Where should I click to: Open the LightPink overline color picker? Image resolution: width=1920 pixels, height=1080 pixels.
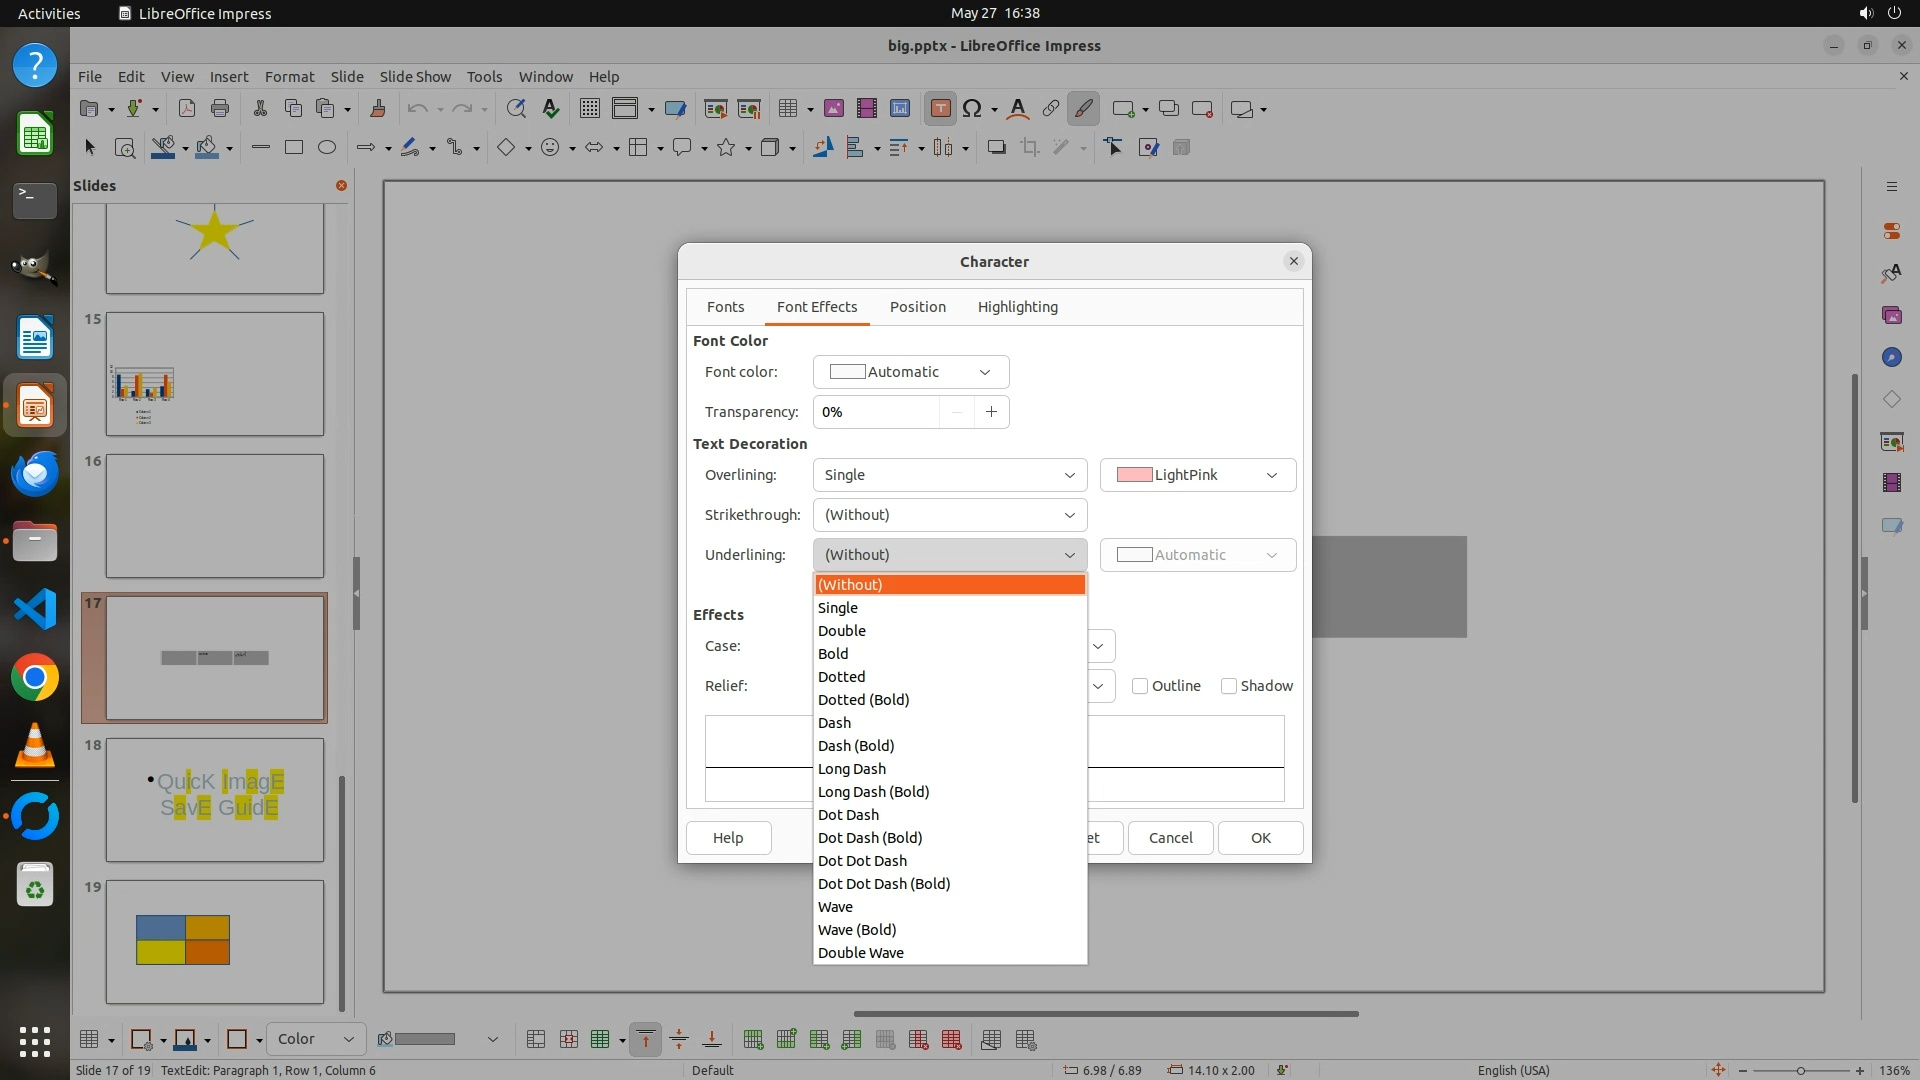click(1197, 475)
